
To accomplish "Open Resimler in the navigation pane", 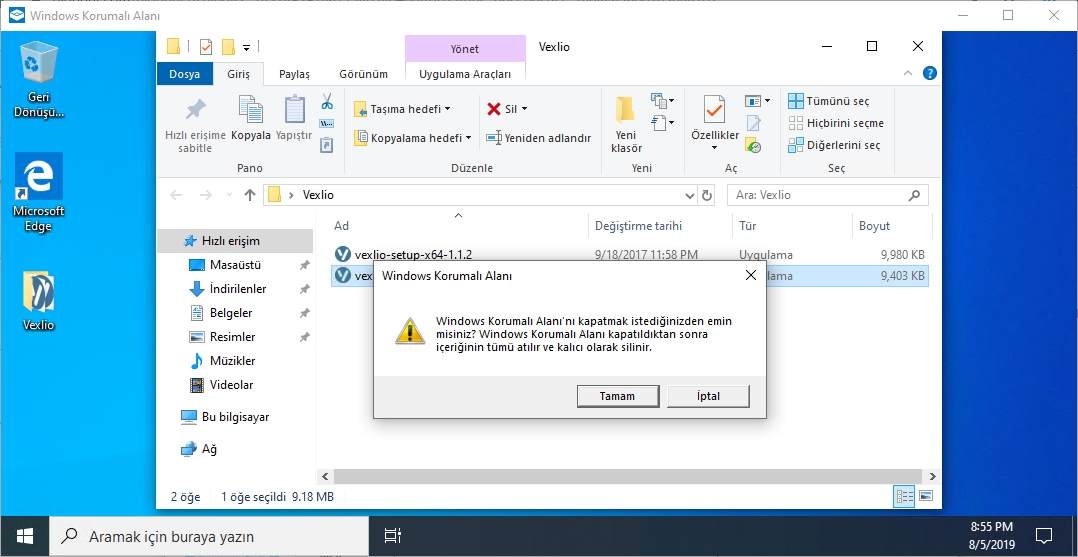I will click(x=234, y=337).
